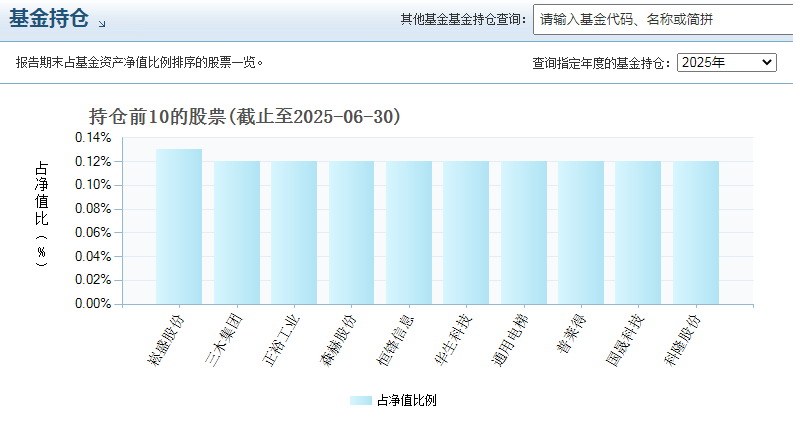Viewport: 793px width, 436px height.
Task: Focus the fund code search input field
Action: point(663,19)
